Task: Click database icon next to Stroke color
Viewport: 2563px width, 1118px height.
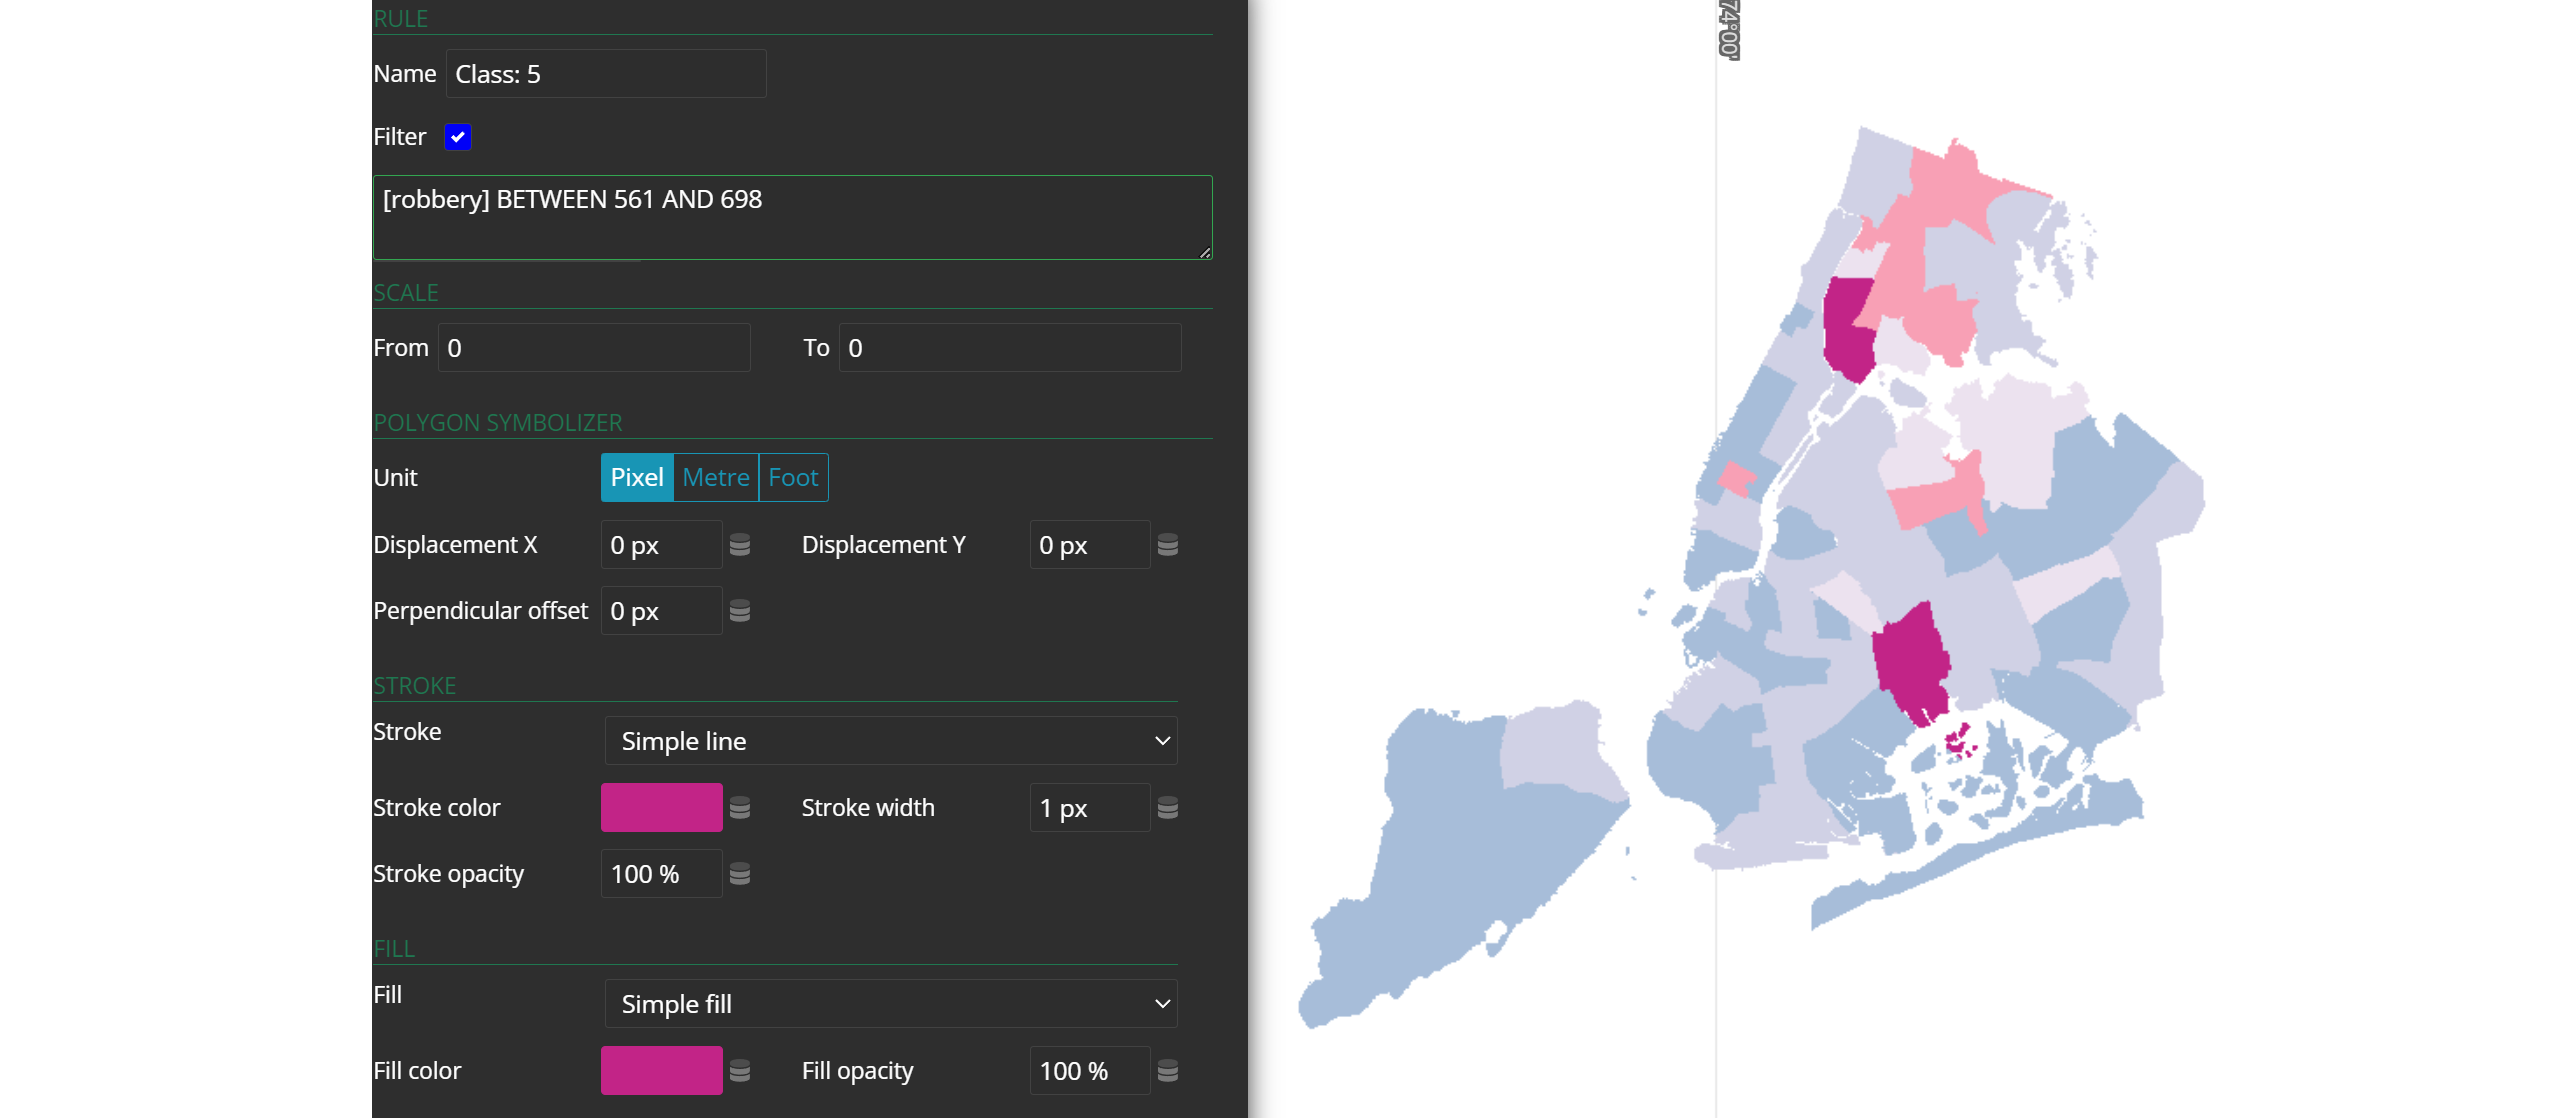Action: [x=740, y=808]
